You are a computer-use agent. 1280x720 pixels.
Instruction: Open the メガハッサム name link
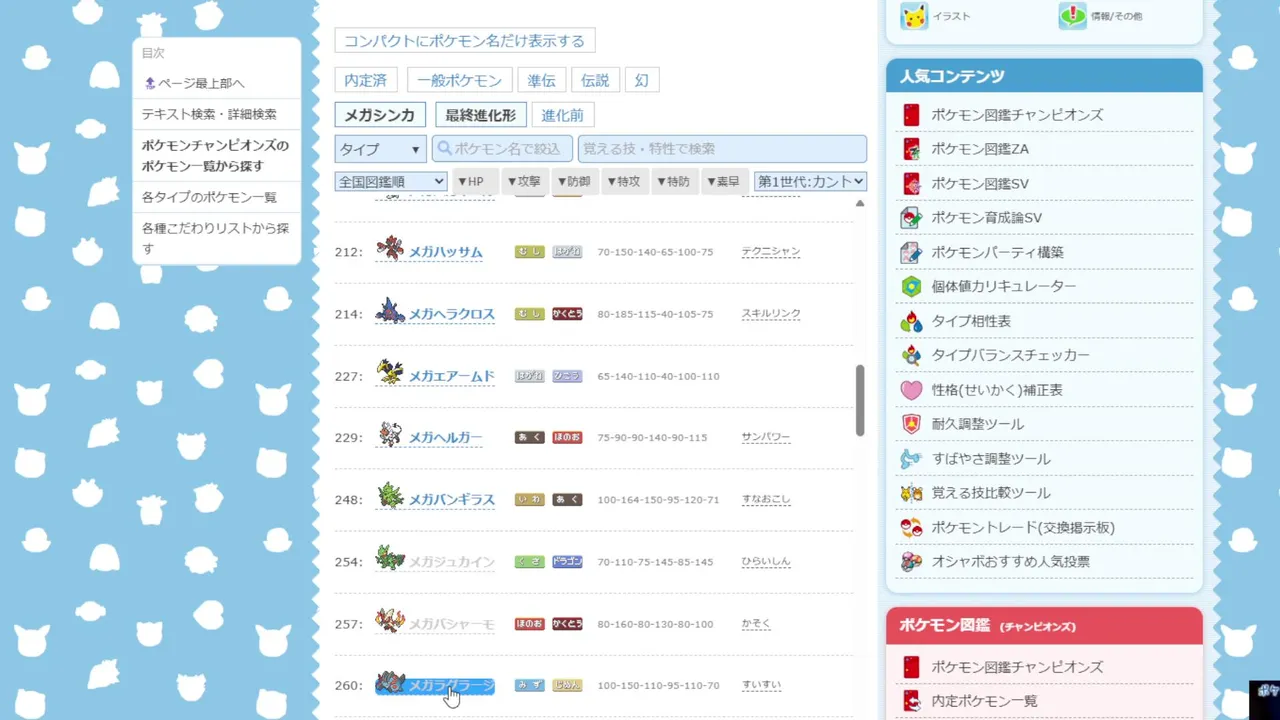coord(446,252)
